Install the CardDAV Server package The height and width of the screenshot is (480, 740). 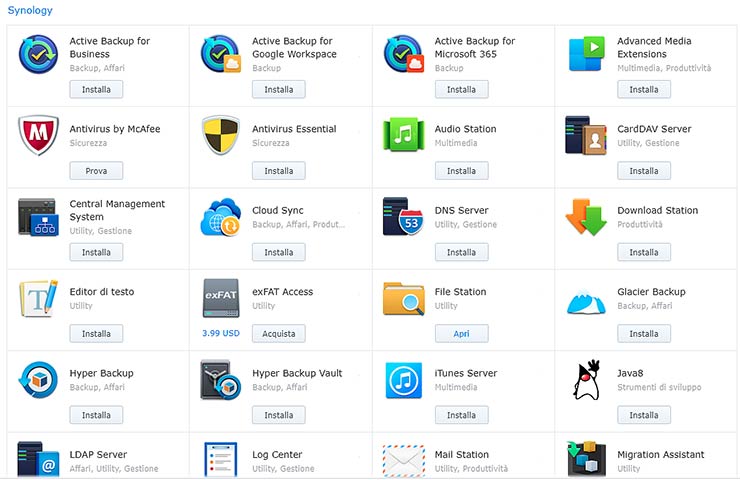click(644, 171)
